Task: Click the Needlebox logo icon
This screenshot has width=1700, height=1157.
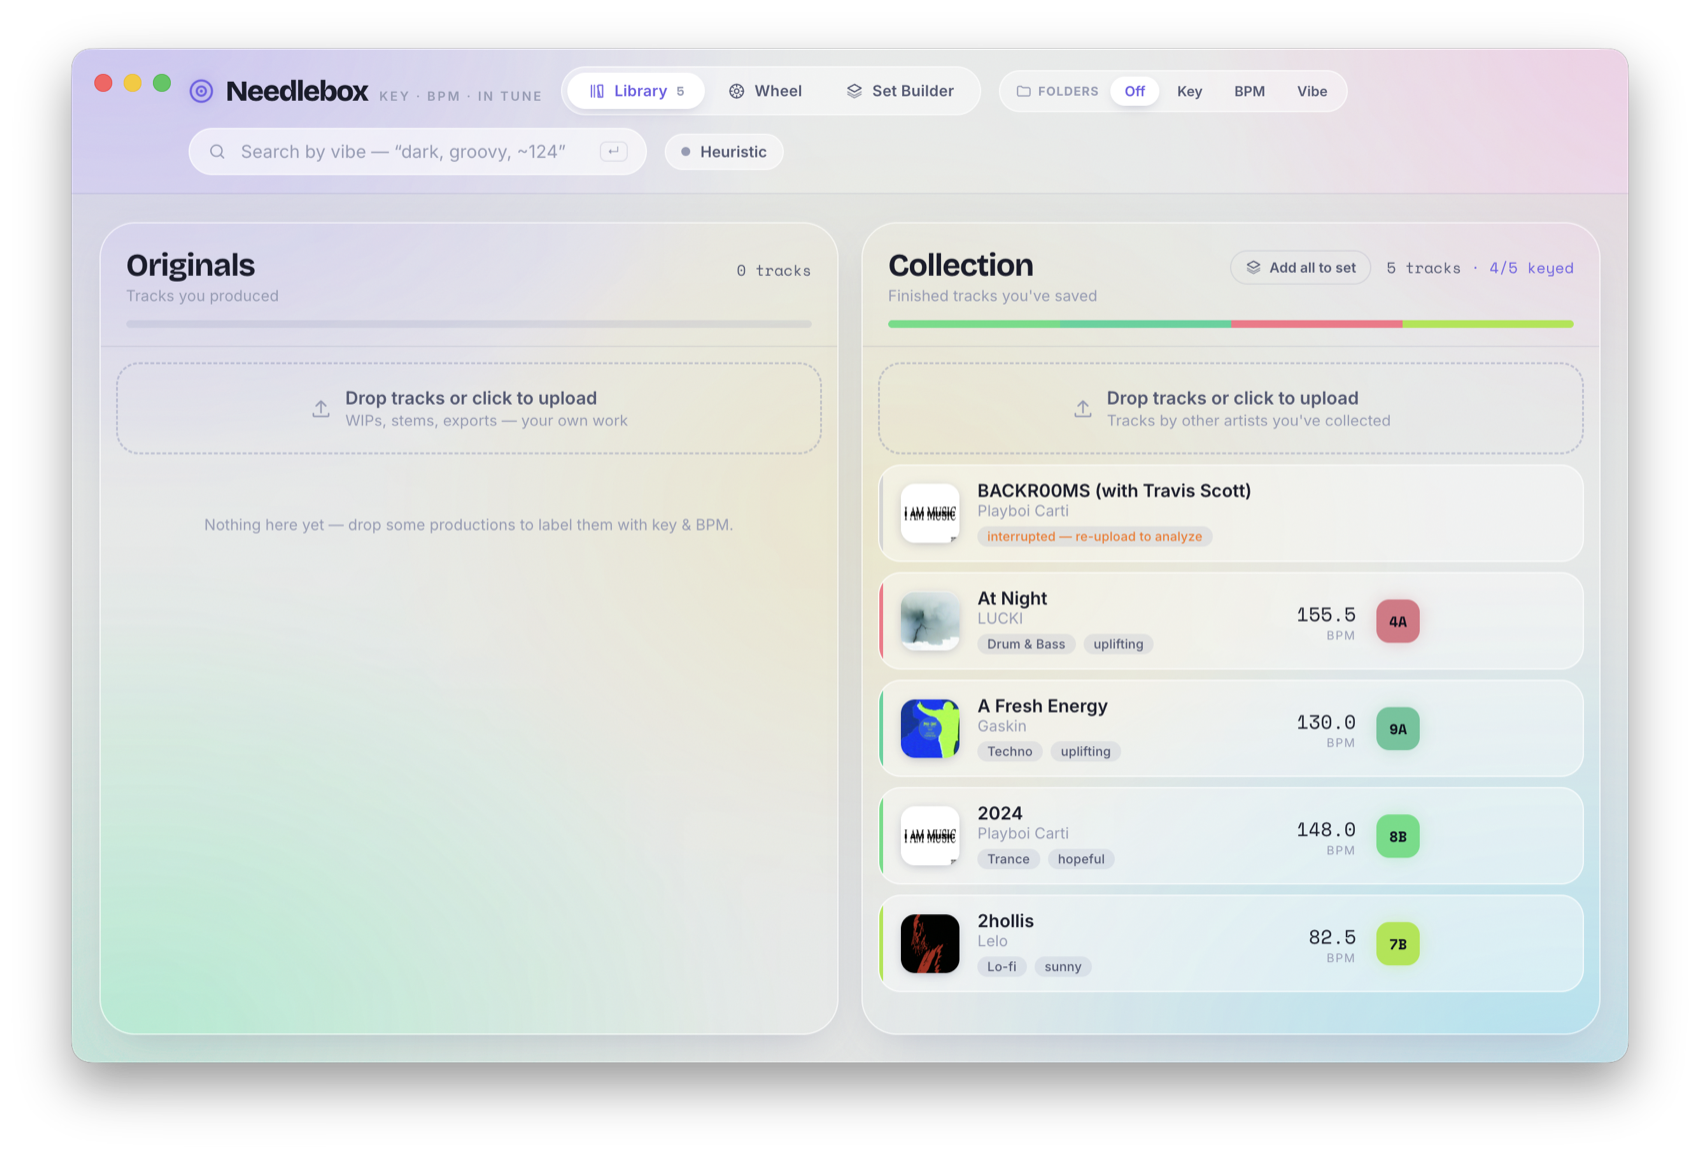Action: click(x=201, y=91)
